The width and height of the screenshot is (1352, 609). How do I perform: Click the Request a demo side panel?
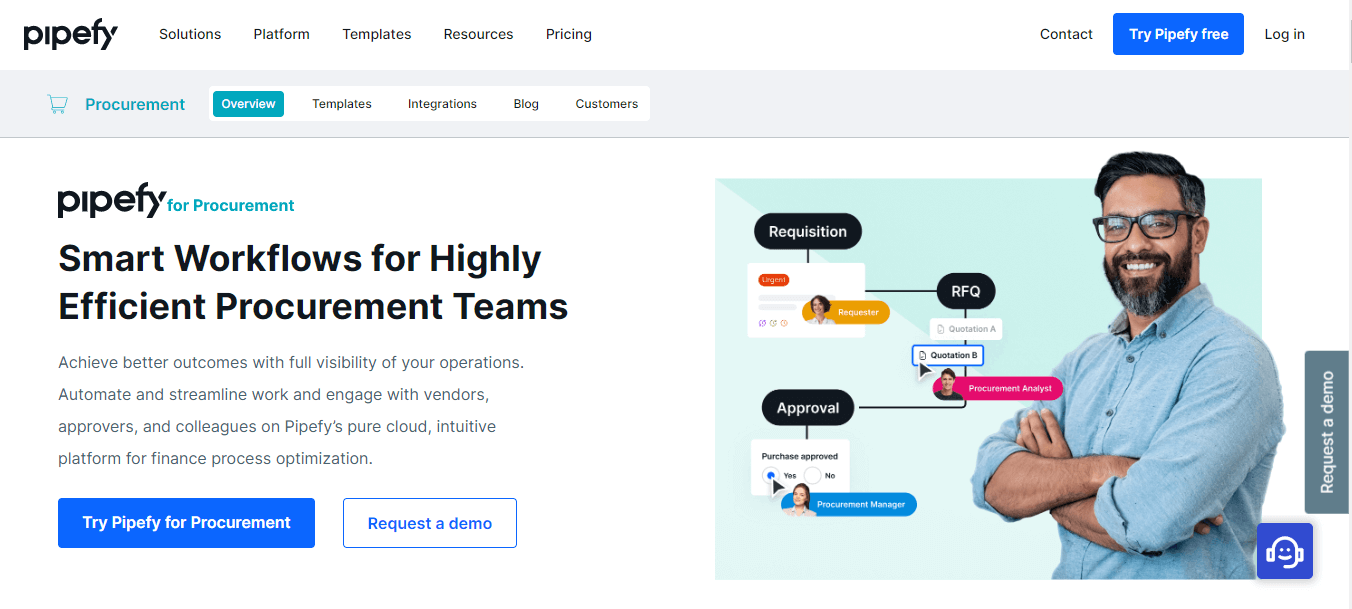tap(1327, 431)
